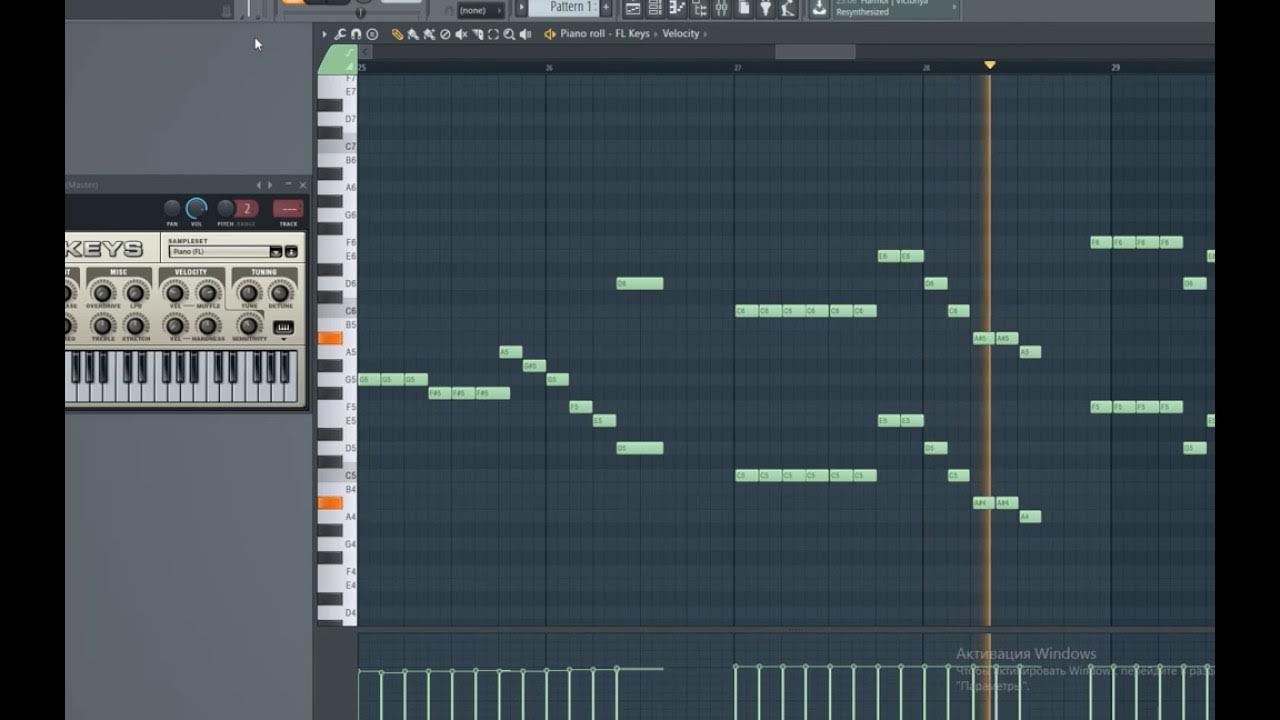Open the magnet snap settings

pyautogui.click(x=356, y=34)
